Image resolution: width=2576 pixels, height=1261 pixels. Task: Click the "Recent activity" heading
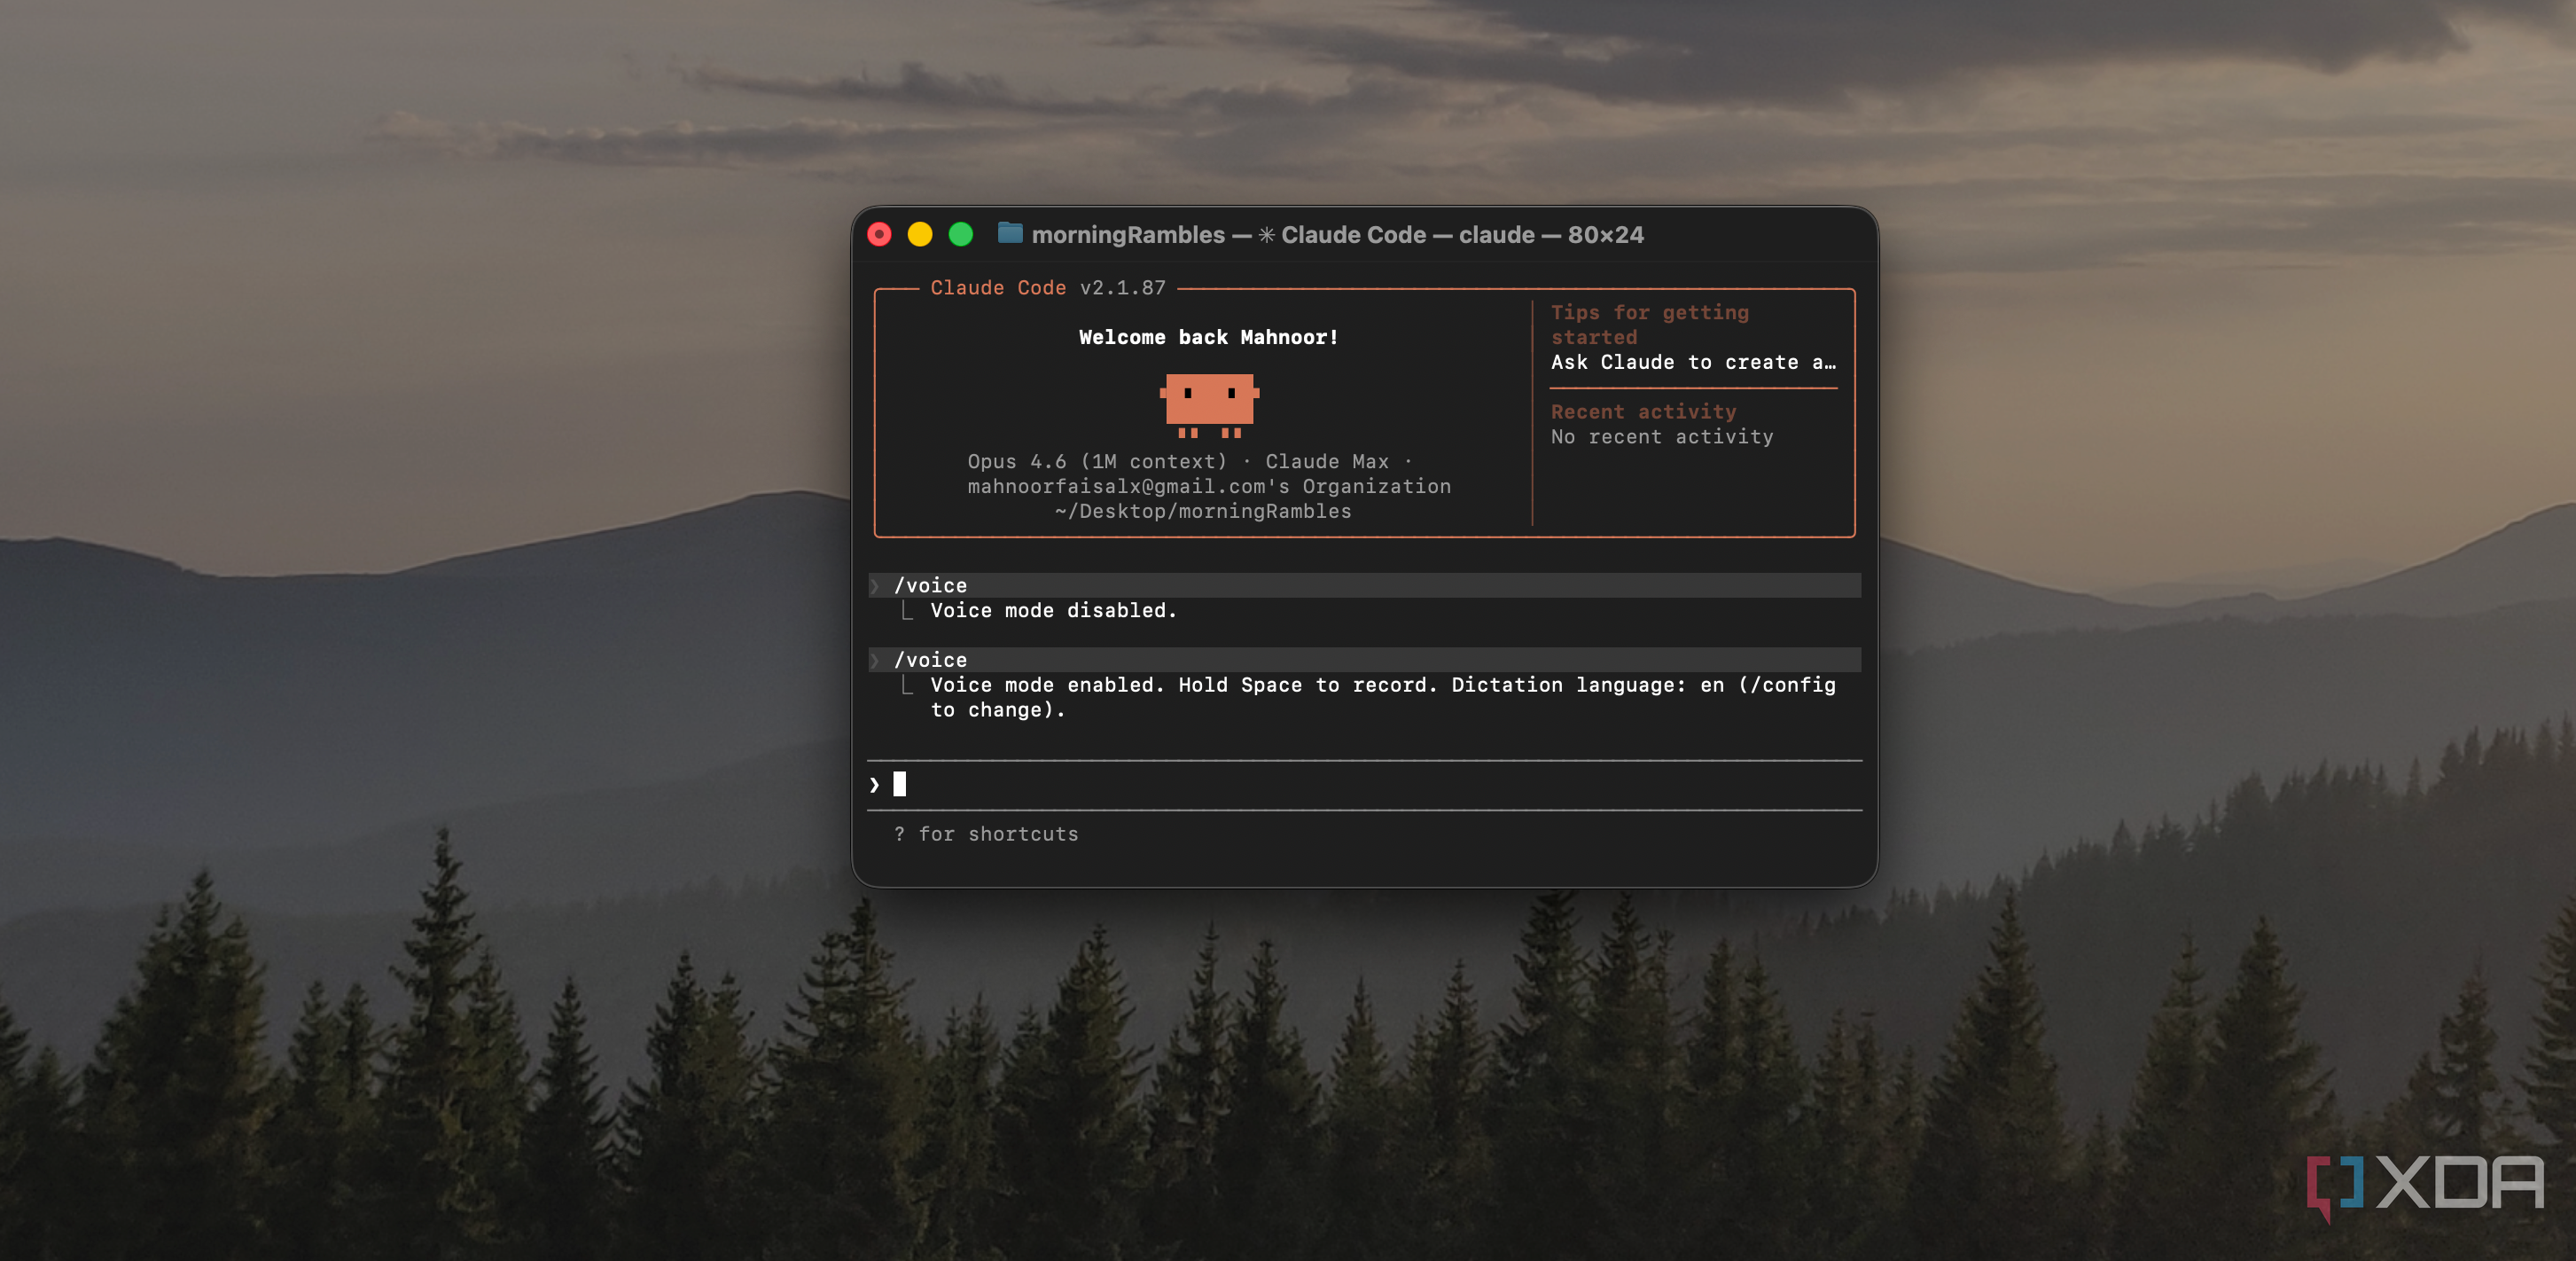[1643, 412]
